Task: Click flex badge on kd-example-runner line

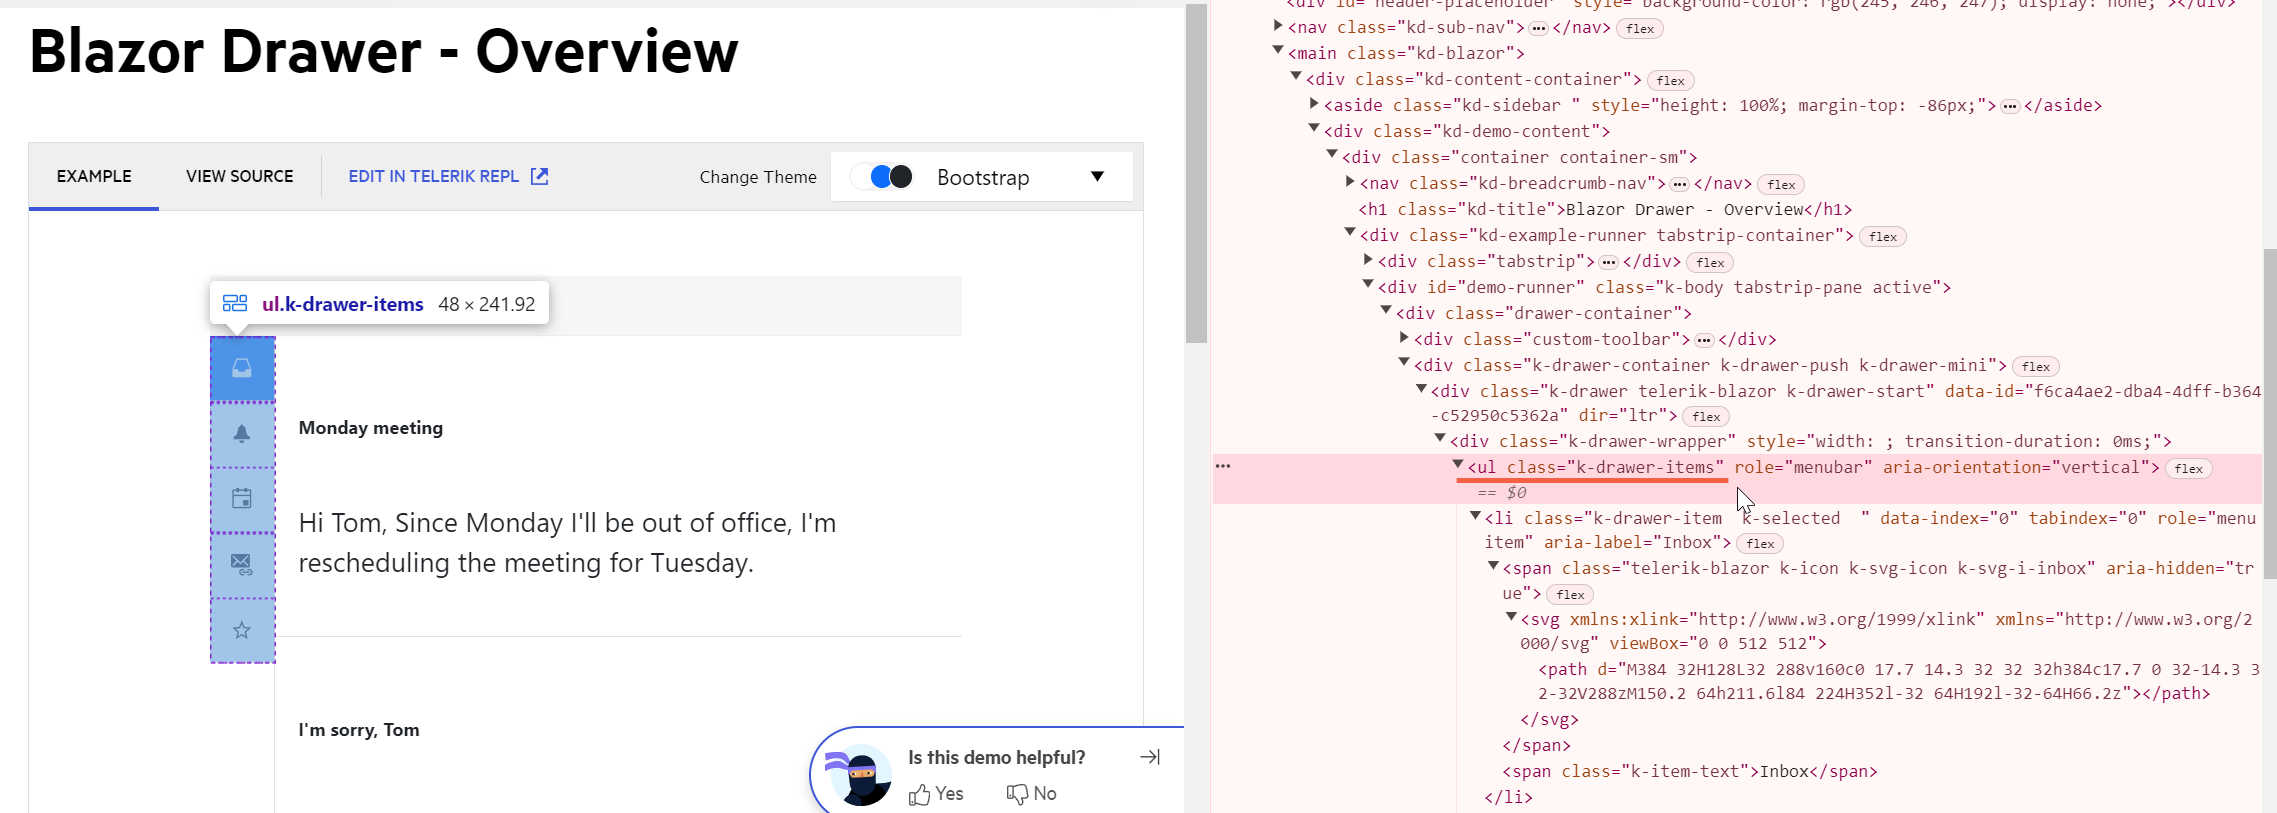Action: click(x=1883, y=237)
